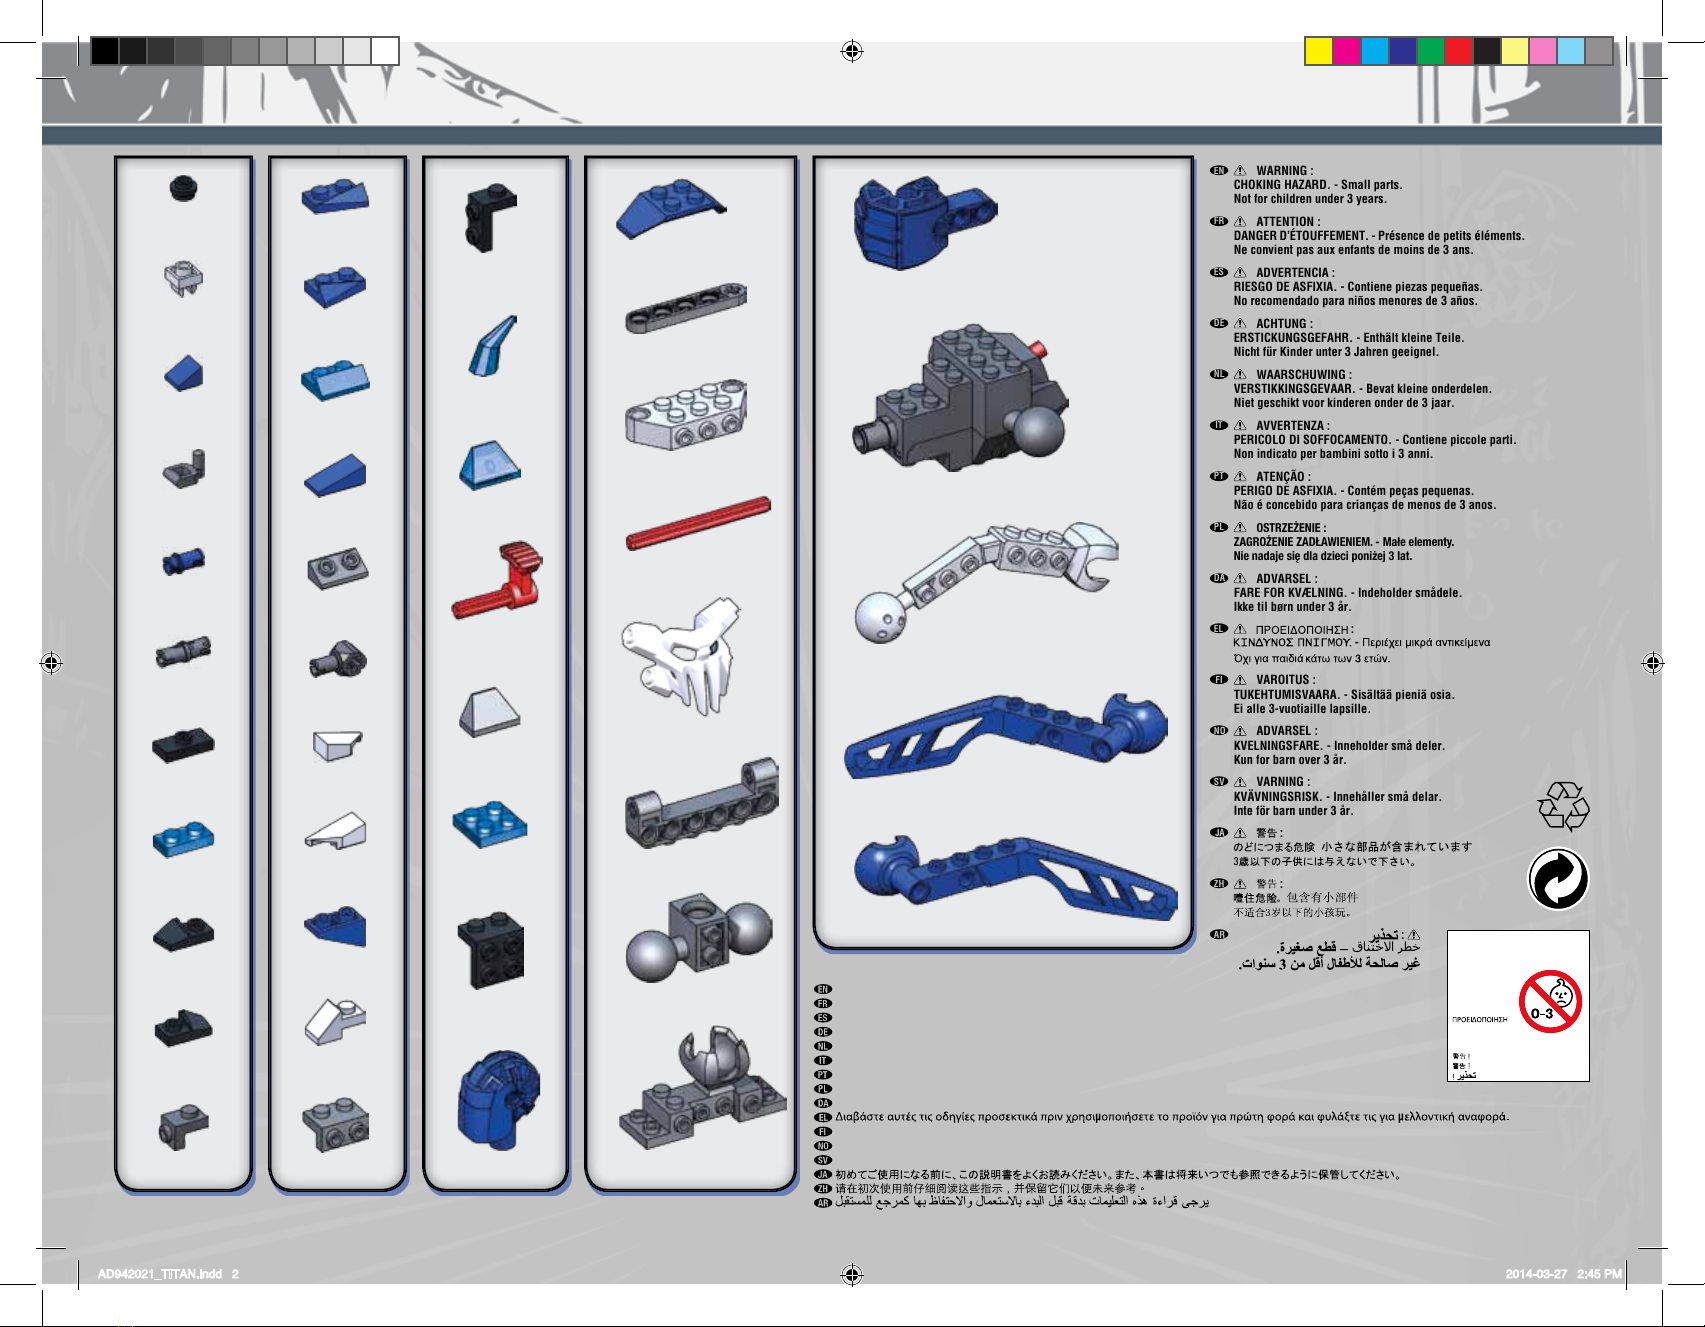Click the red 0-3 age prohibition symbol
The image size is (1705, 1327).
pyautogui.click(x=1550, y=1001)
